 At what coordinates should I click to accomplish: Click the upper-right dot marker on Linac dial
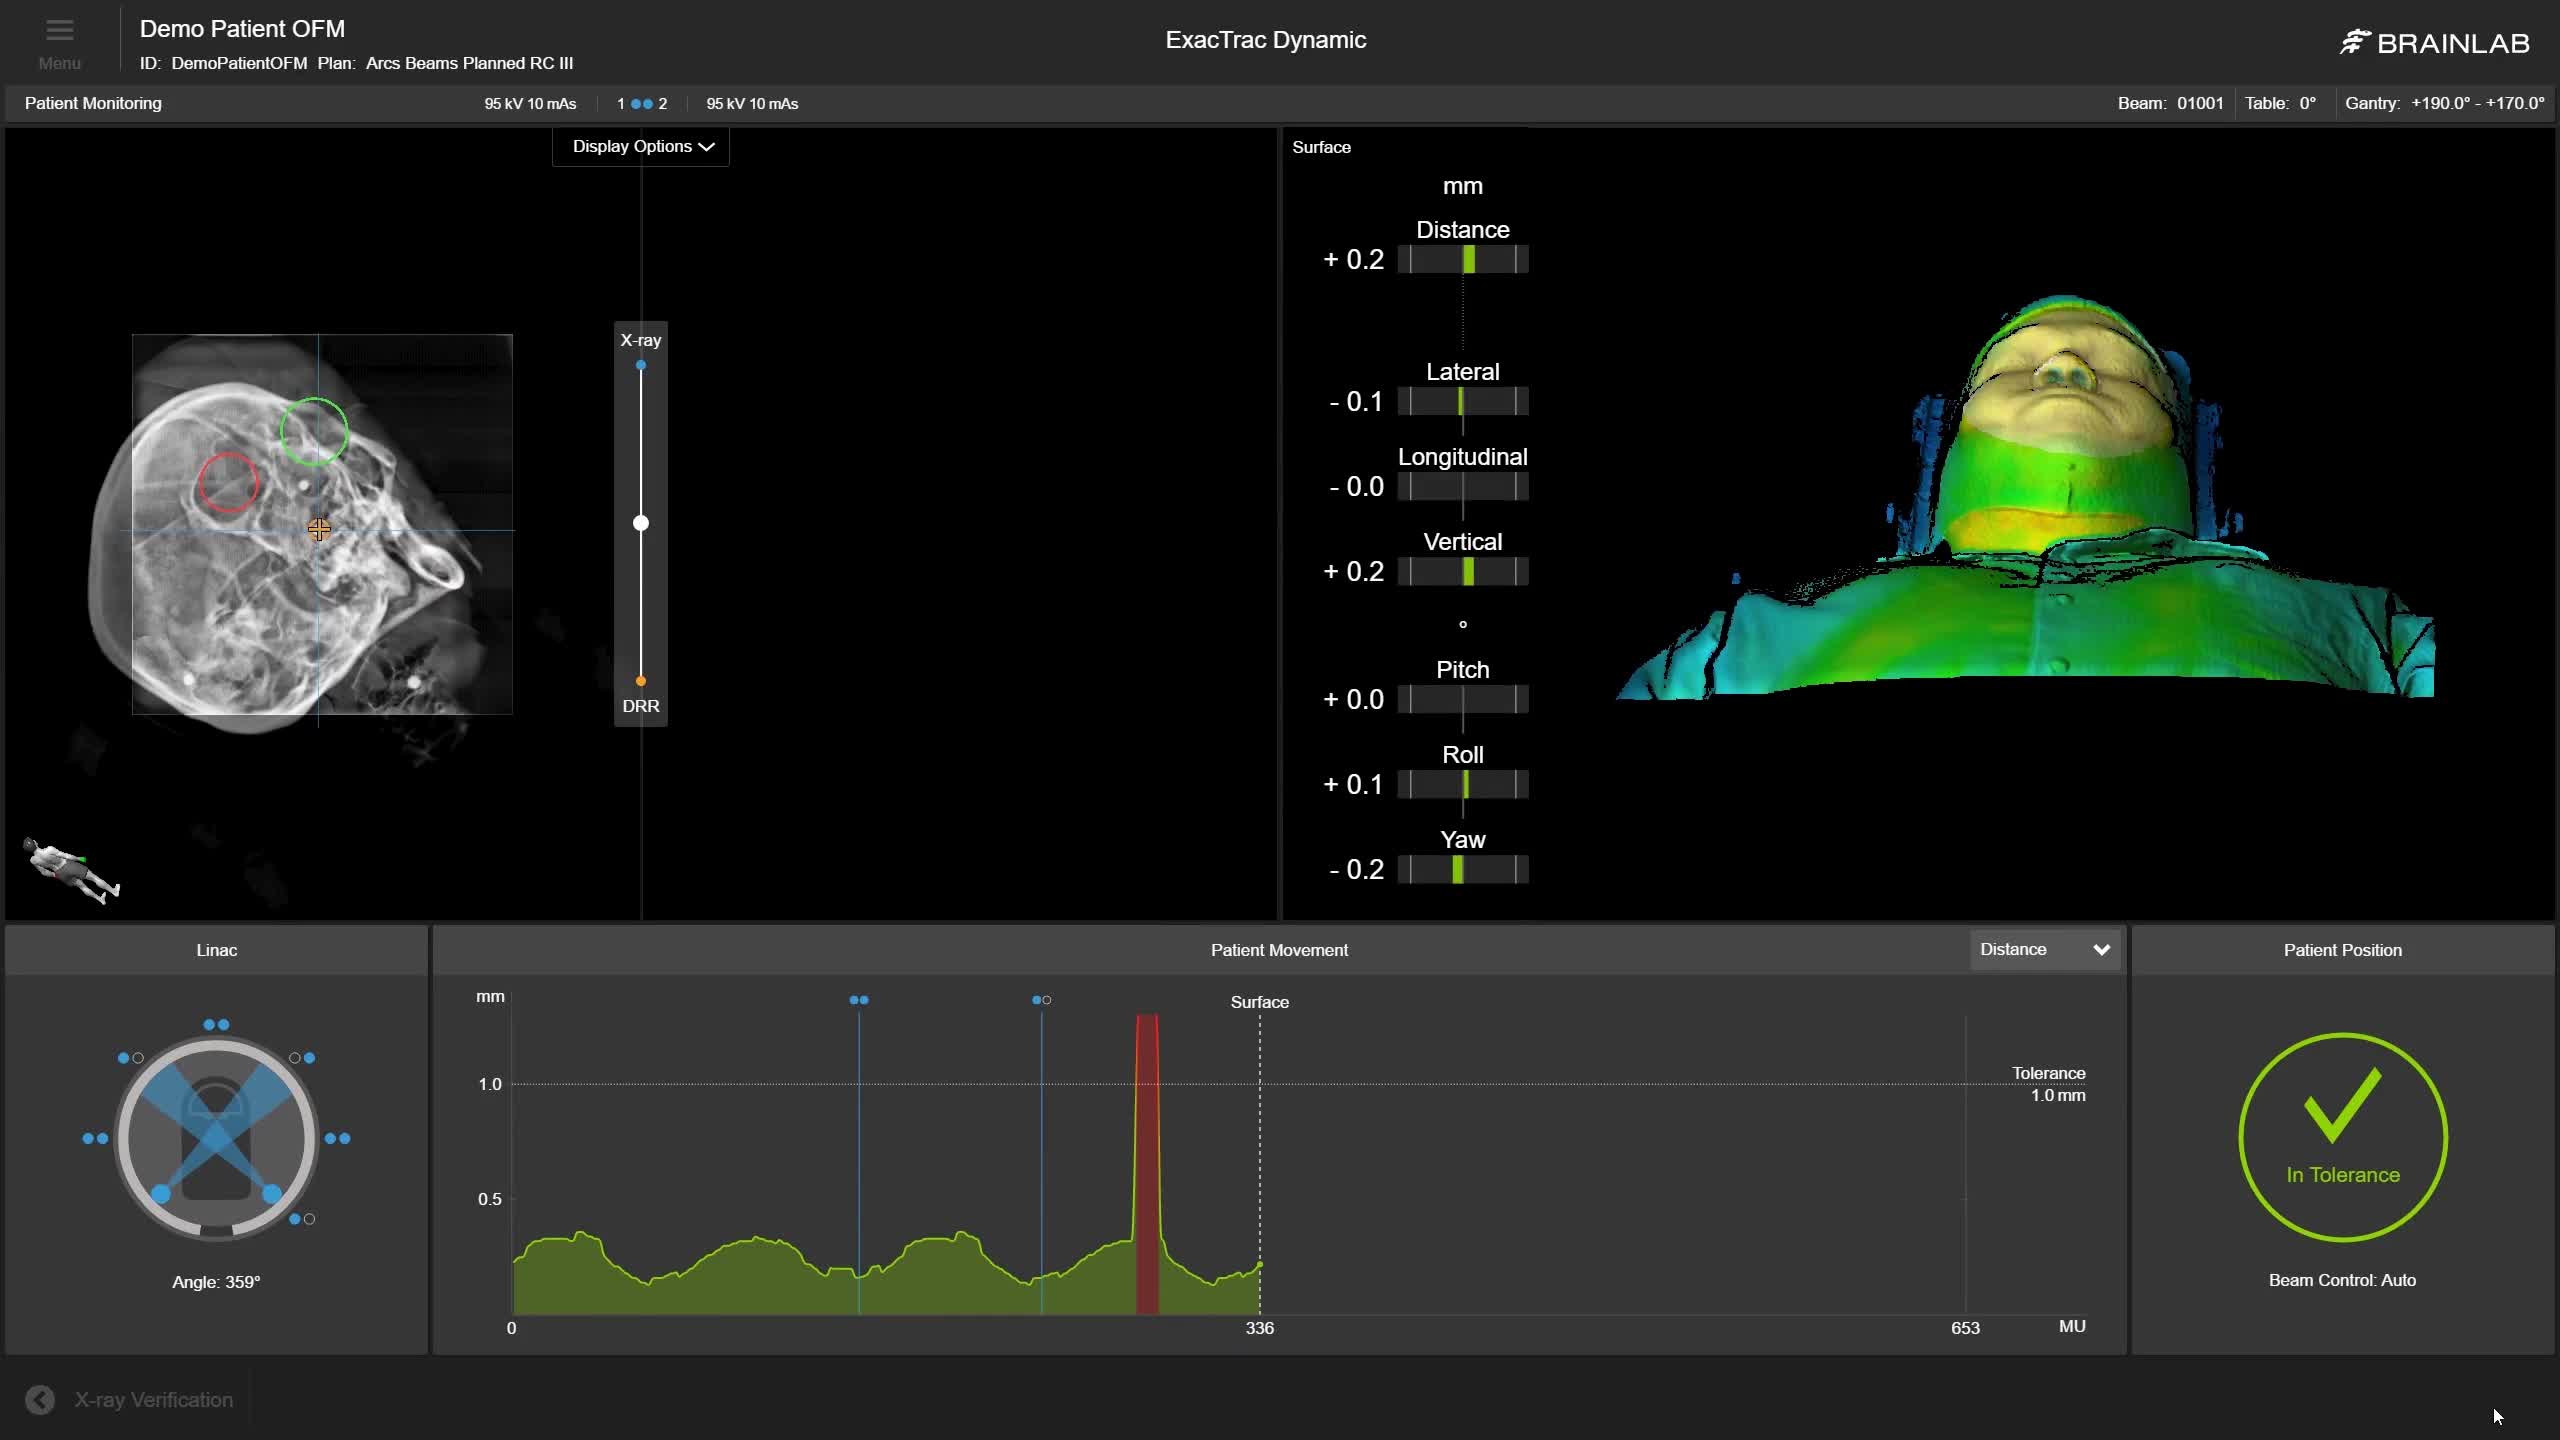(x=302, y=1057)
